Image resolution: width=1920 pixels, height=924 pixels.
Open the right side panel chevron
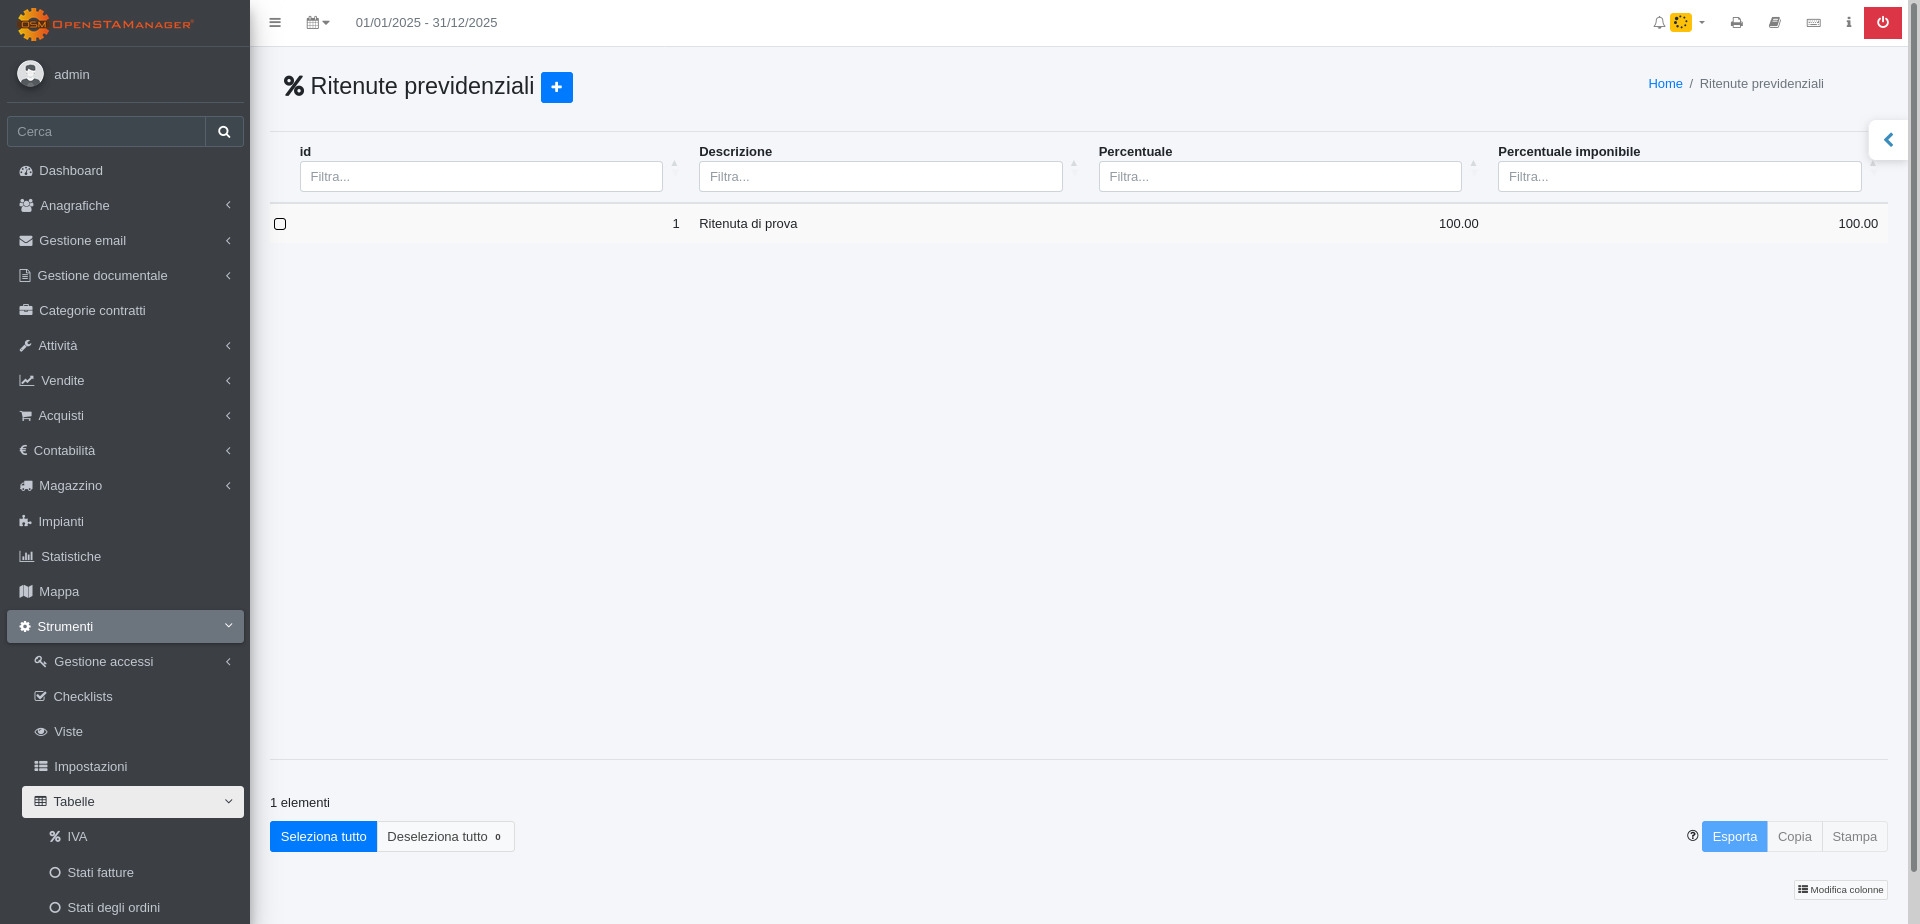tap(1888, 140)
